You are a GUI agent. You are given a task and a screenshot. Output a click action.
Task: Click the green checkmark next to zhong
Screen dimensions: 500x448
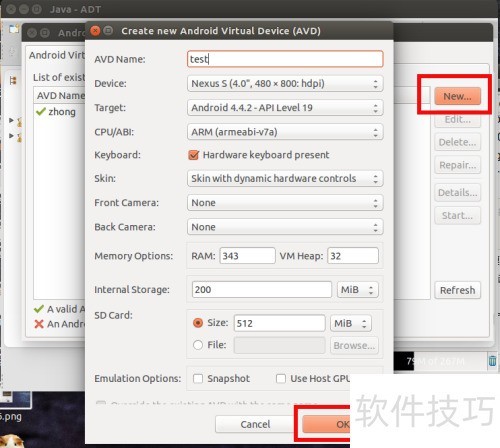pos(41,111)
